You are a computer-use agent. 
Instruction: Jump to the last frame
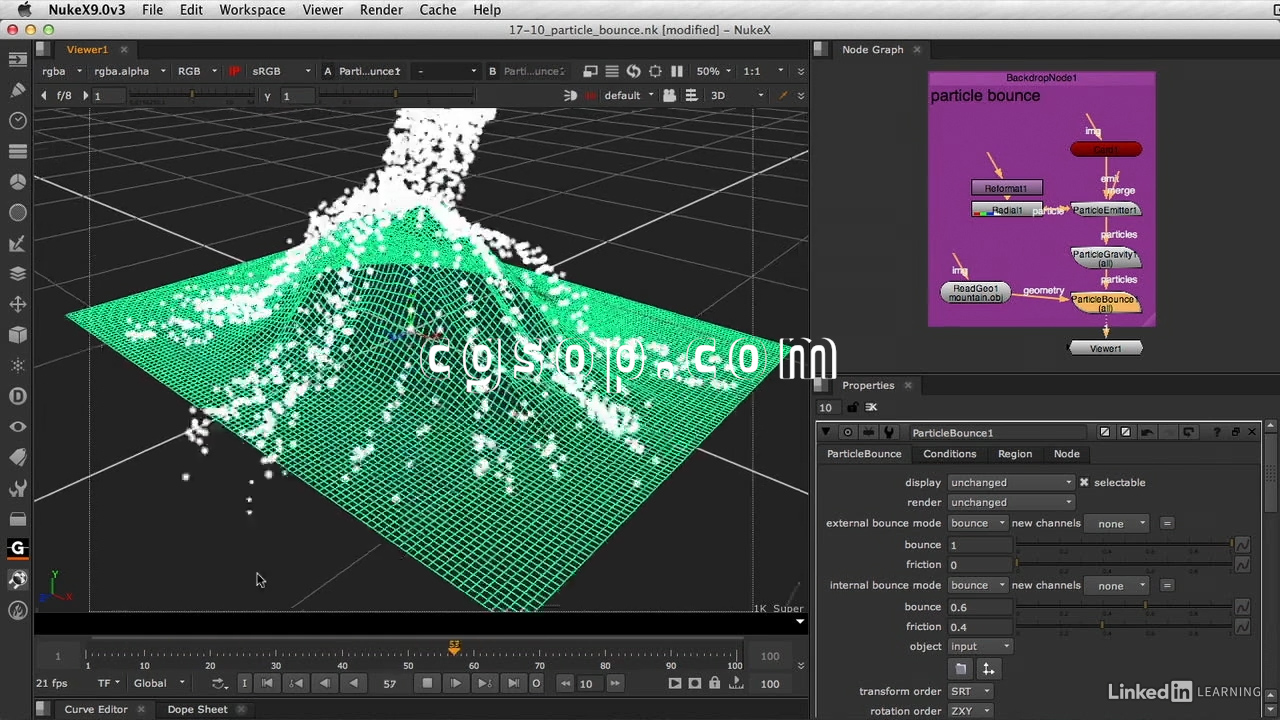(x=513, y=683)
